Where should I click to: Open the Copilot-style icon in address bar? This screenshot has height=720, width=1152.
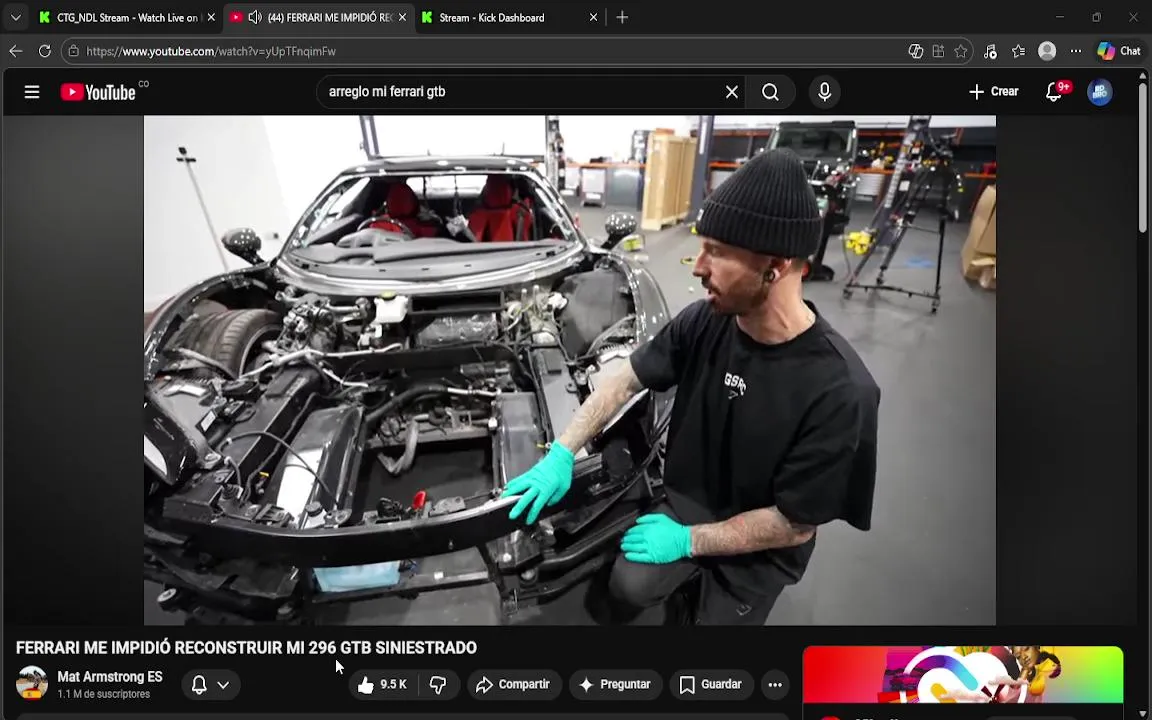915,51
